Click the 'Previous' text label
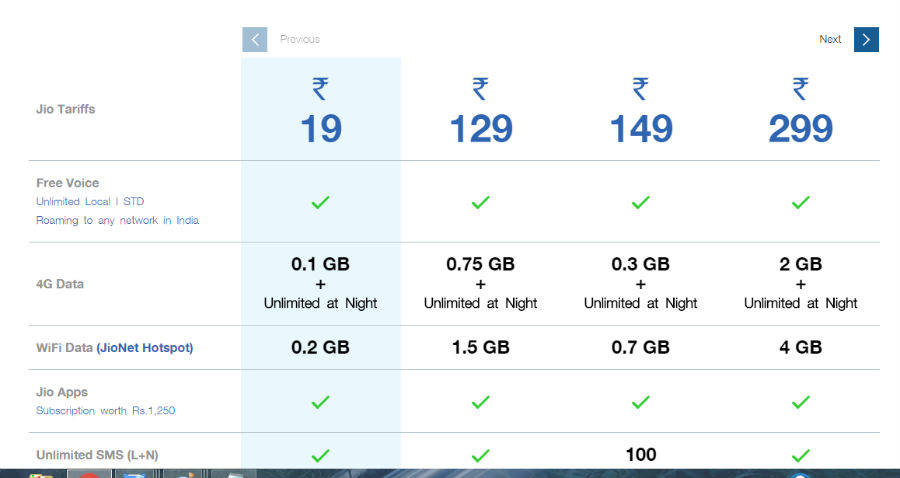 click(300, 39)
